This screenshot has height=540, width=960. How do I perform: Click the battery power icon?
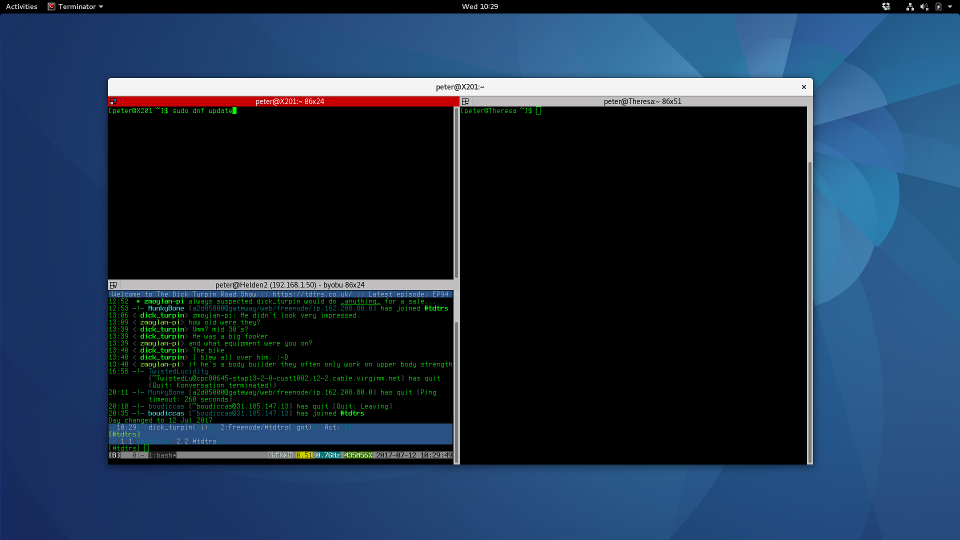tap(938, 7)
